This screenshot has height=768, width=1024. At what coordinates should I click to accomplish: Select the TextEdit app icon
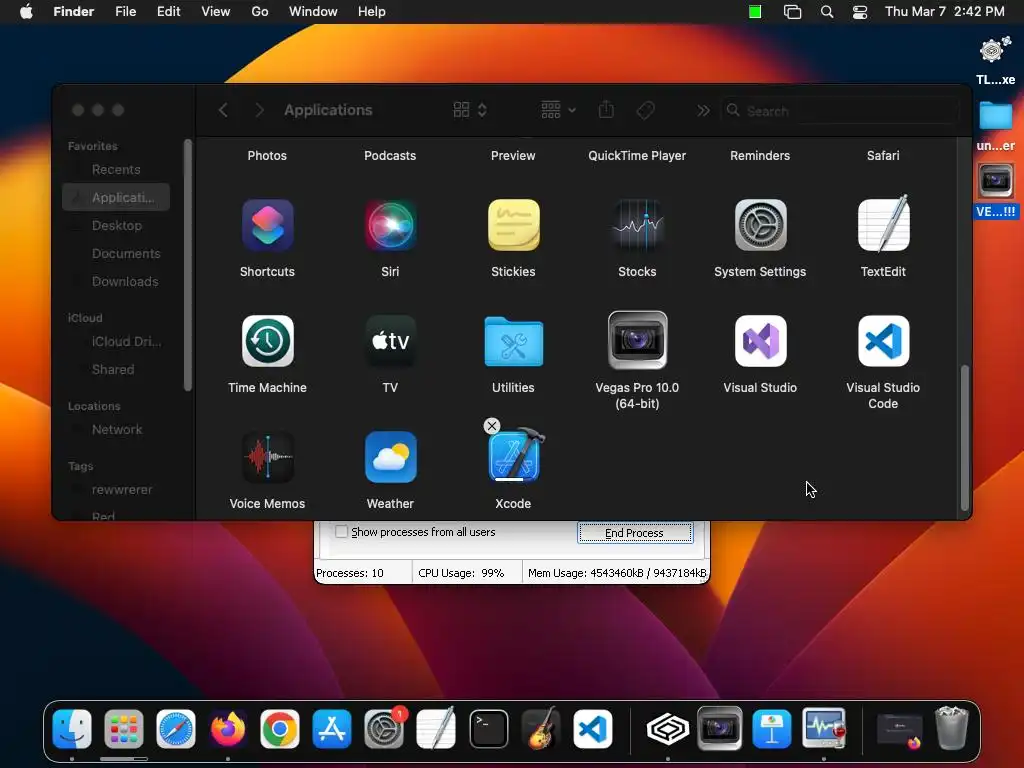(883, 224)
